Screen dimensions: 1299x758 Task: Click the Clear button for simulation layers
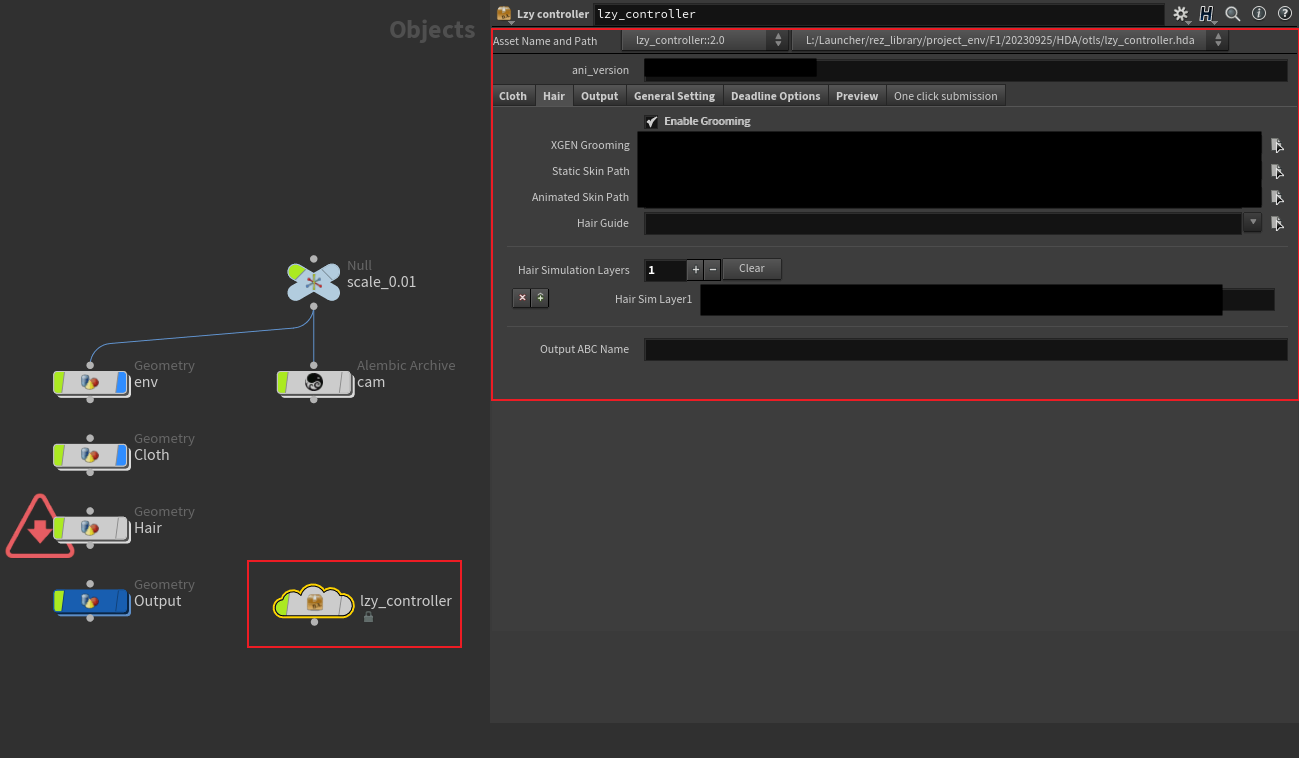(x=751, y=269)
